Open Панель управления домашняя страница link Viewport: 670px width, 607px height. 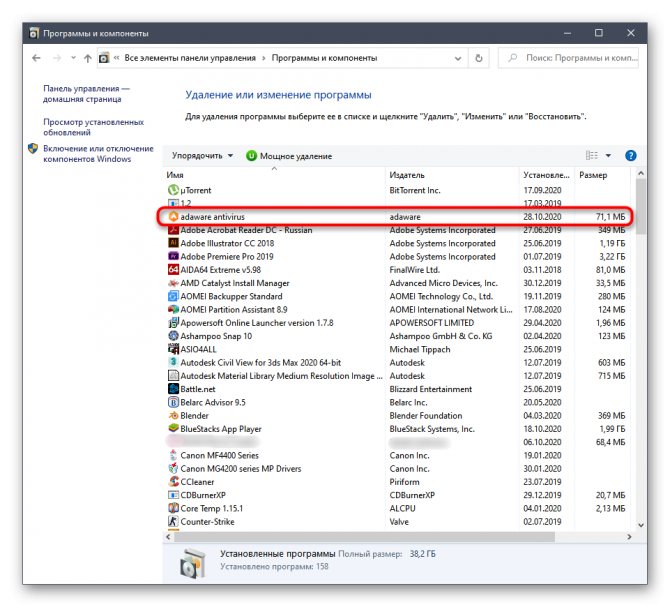pos(86,94)
